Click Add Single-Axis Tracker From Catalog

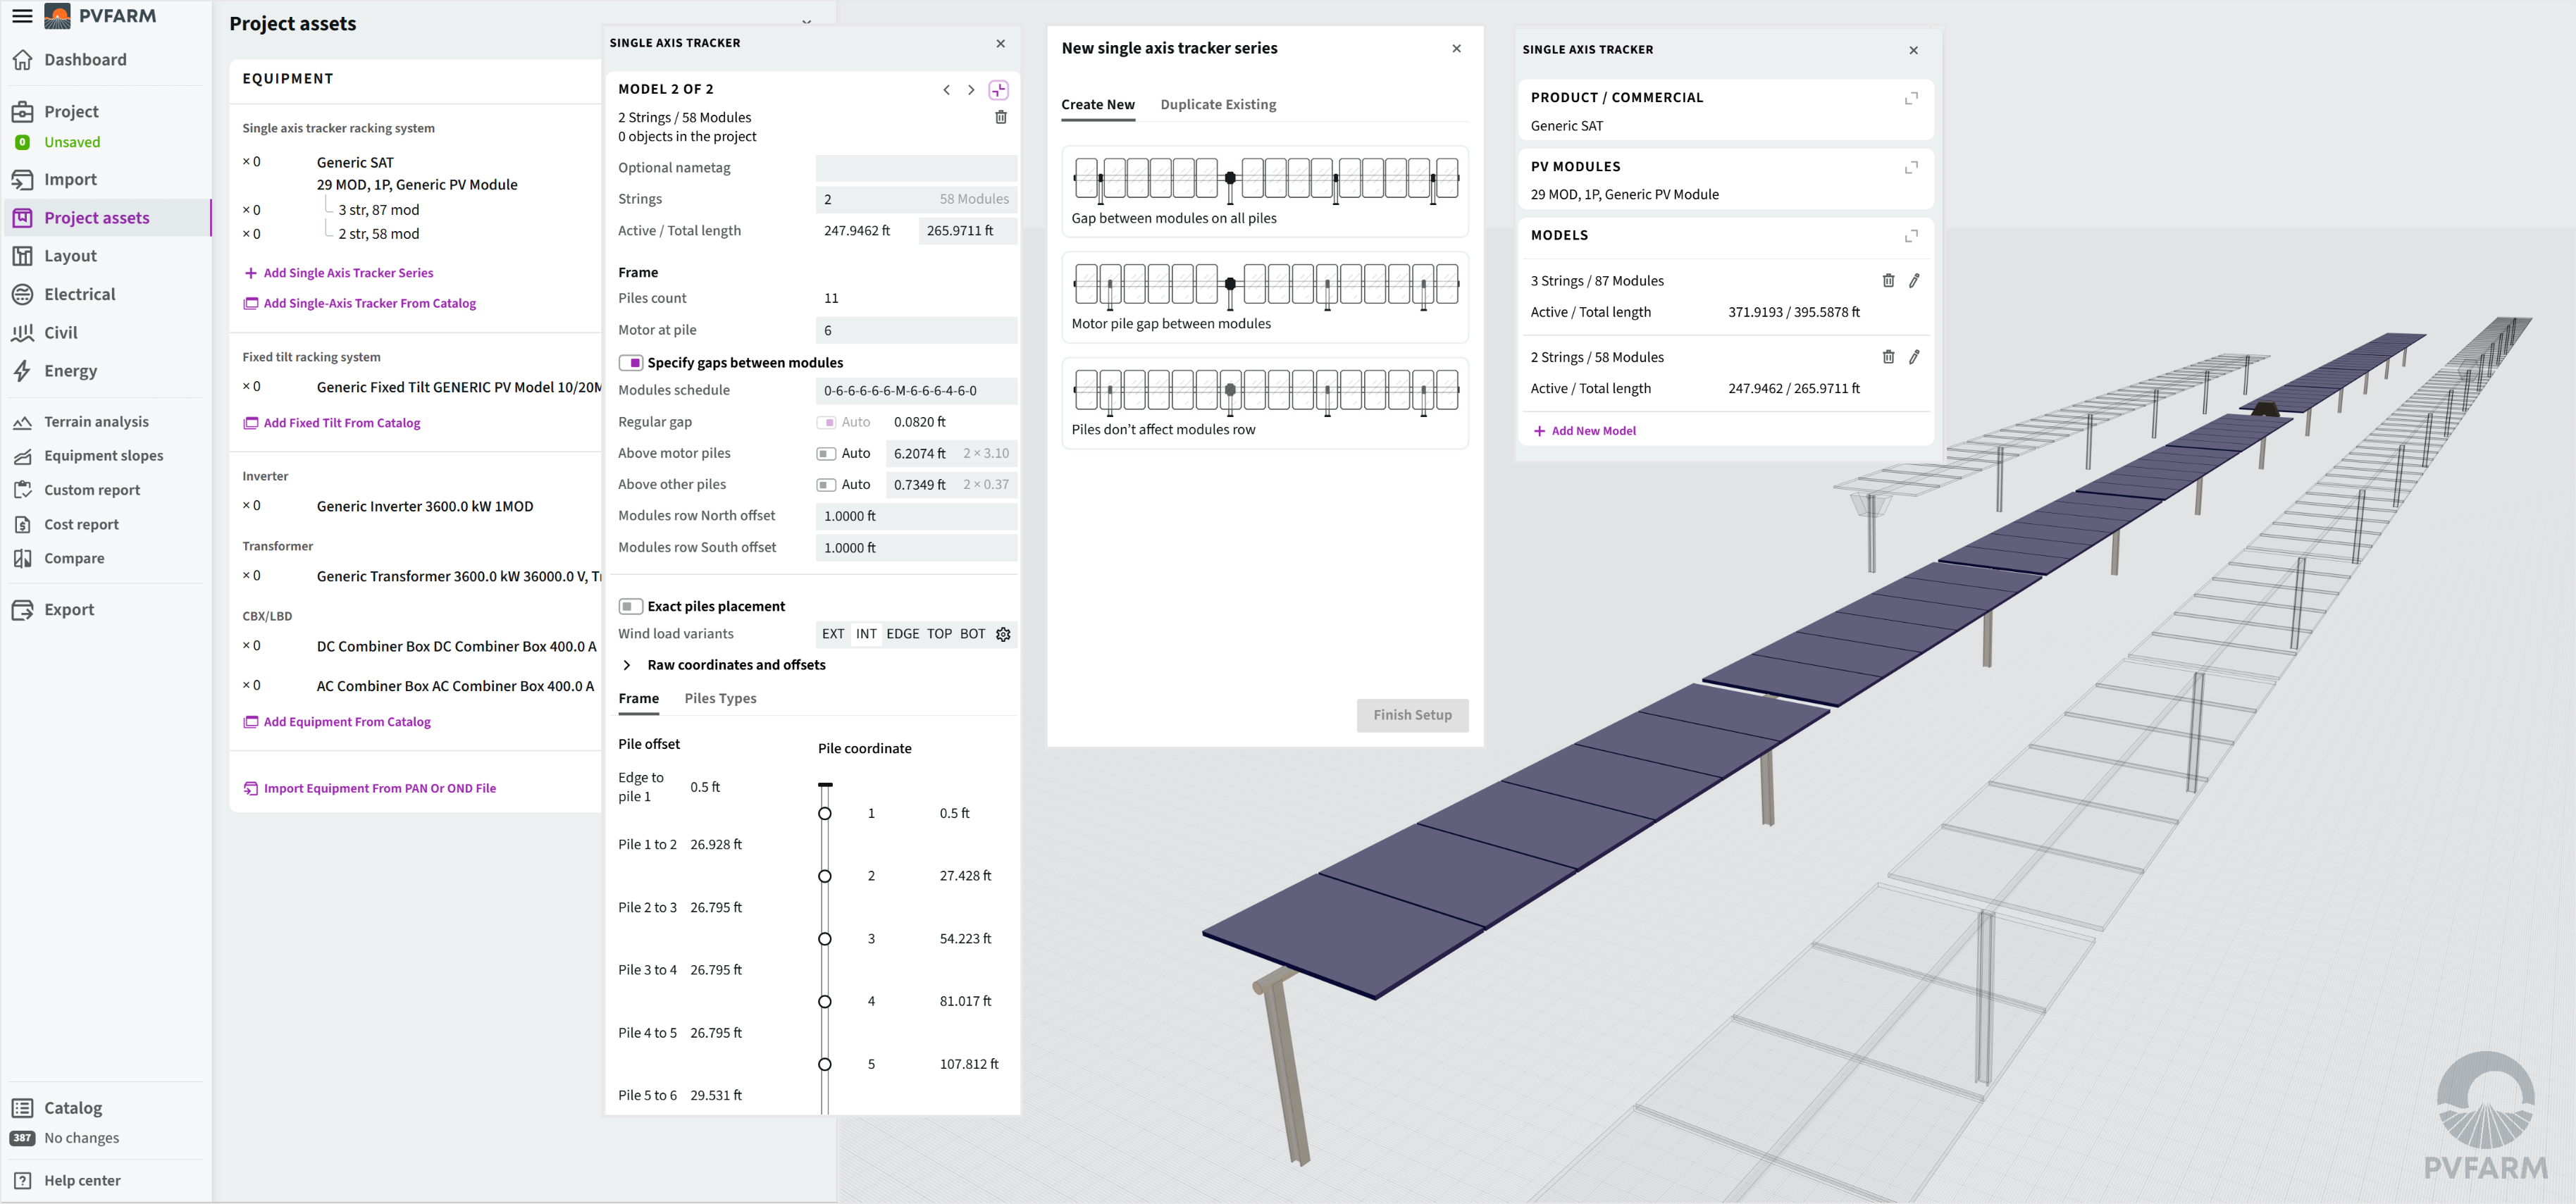coord(360,304)
